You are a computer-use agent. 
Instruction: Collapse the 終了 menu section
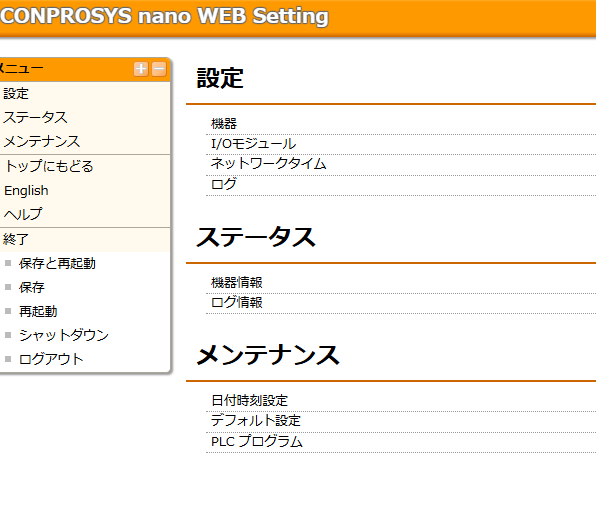16,239
